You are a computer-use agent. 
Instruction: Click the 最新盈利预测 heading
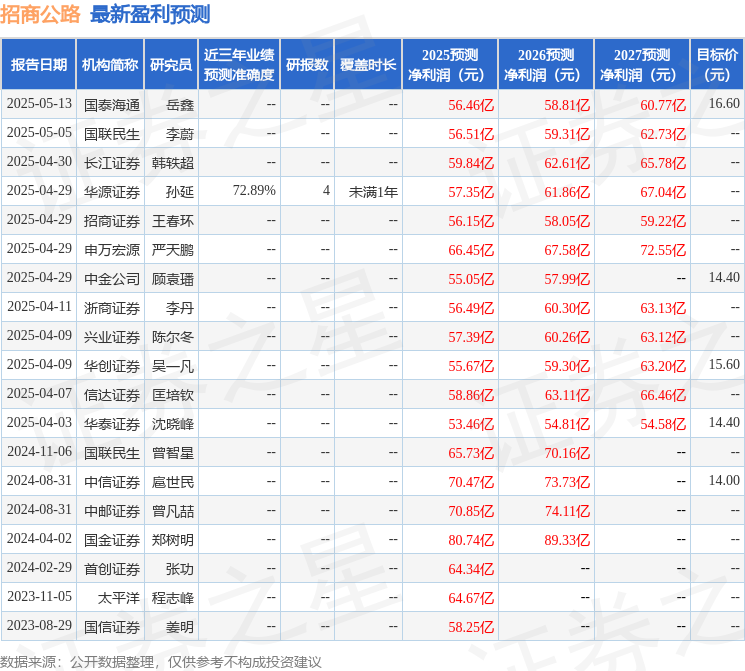[150, 14]
